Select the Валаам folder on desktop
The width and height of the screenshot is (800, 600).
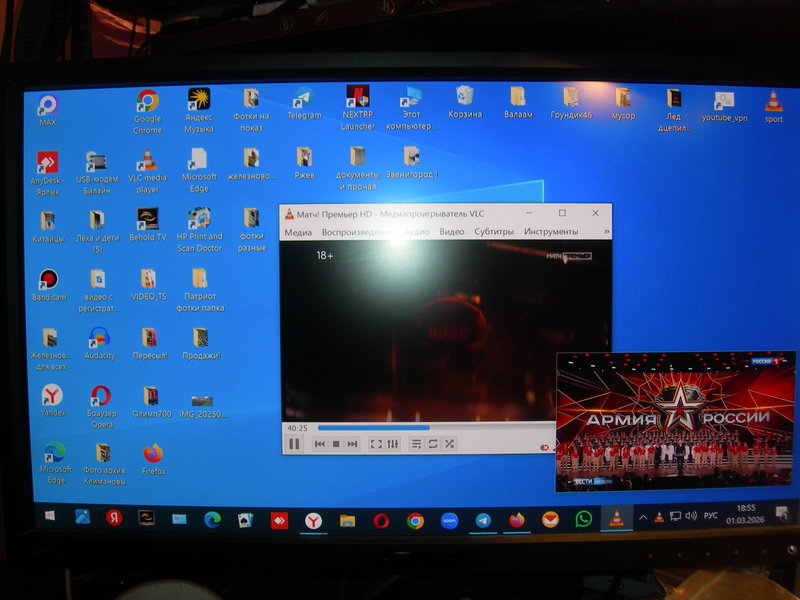point(518,103)
